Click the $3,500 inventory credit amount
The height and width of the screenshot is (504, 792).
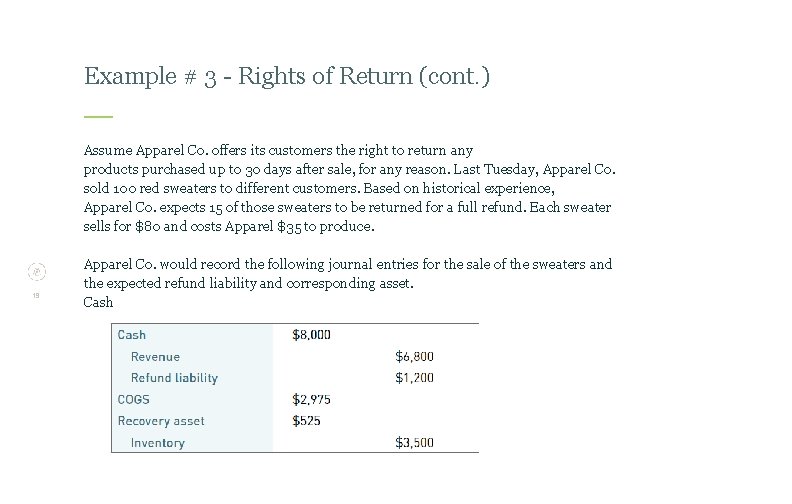pyautogui.click(x=414, y=443)
